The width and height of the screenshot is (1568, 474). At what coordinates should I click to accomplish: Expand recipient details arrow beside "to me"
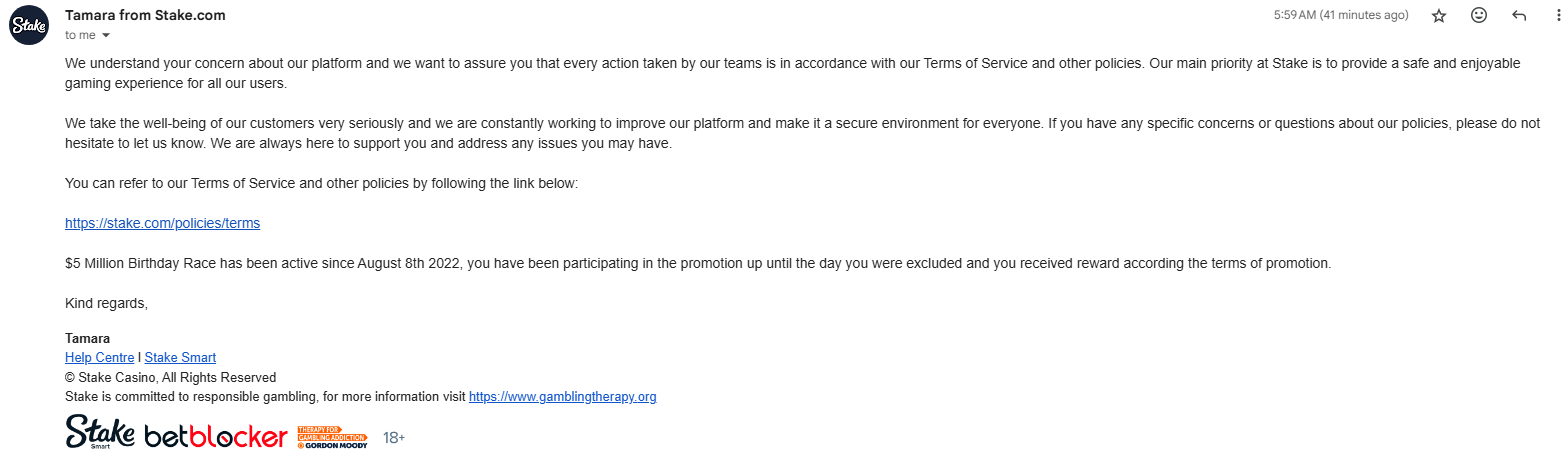pos(106,35)
